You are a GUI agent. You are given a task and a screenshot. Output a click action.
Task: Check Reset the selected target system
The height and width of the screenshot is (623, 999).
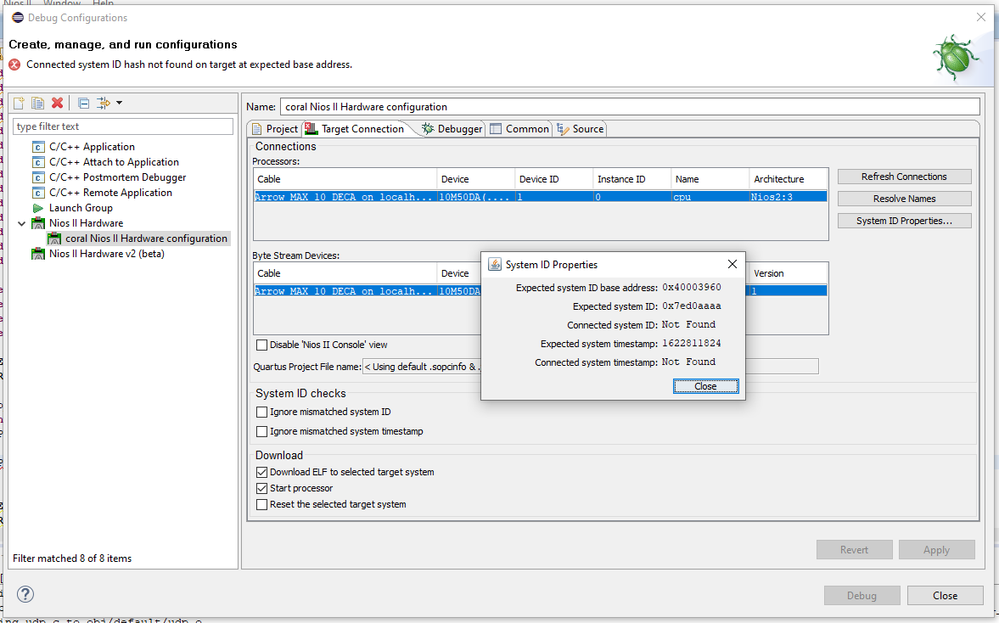click(262, 505)
